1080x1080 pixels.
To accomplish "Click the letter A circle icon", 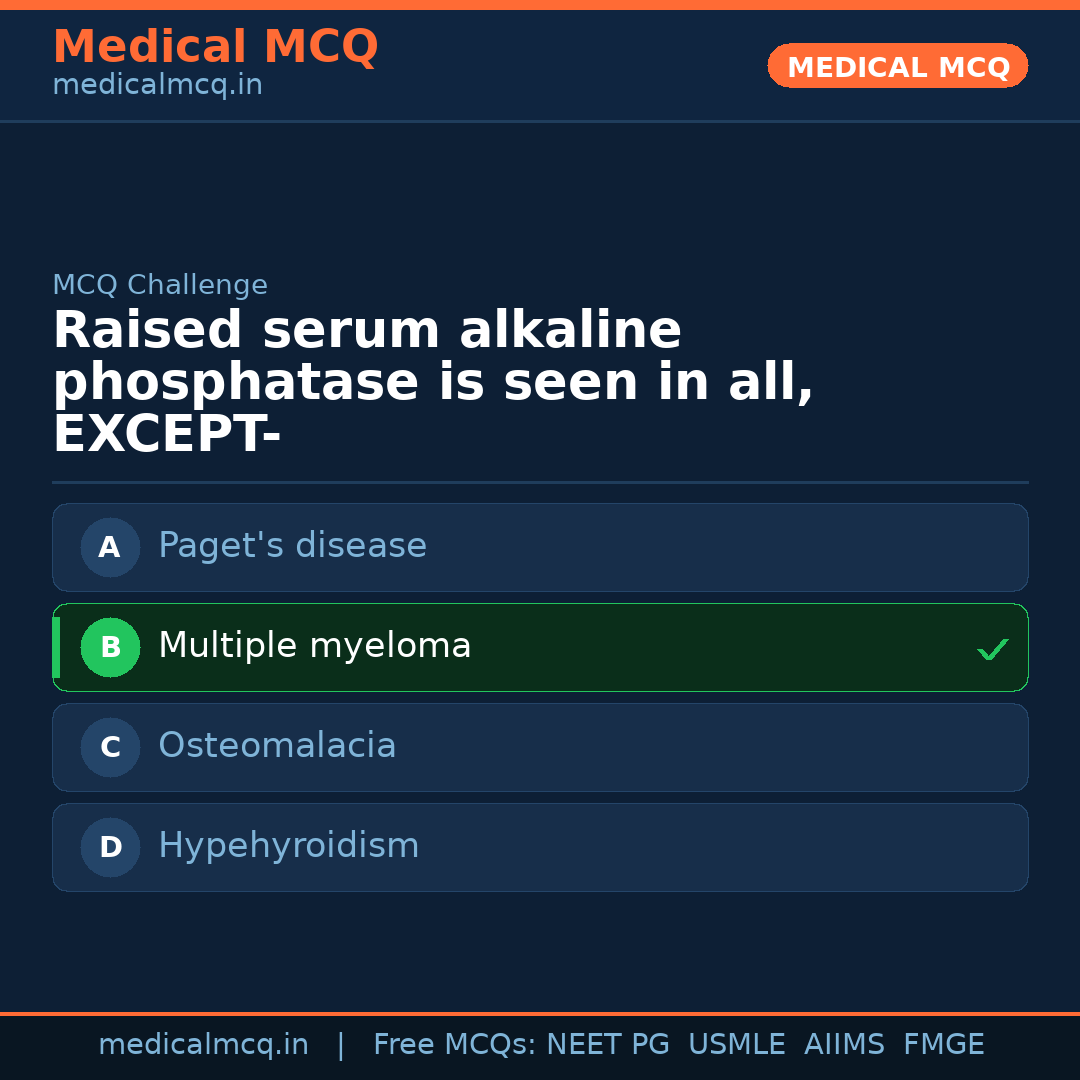I will click(x=110, y=547).
